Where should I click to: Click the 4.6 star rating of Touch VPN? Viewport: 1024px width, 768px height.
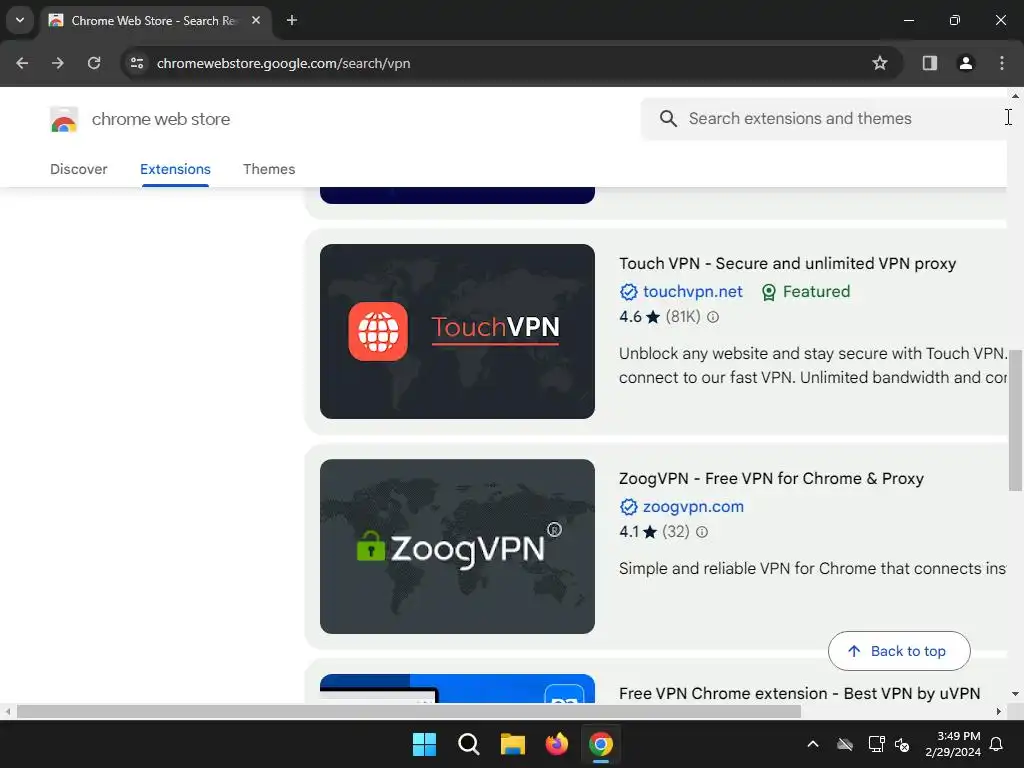point(639,317)
